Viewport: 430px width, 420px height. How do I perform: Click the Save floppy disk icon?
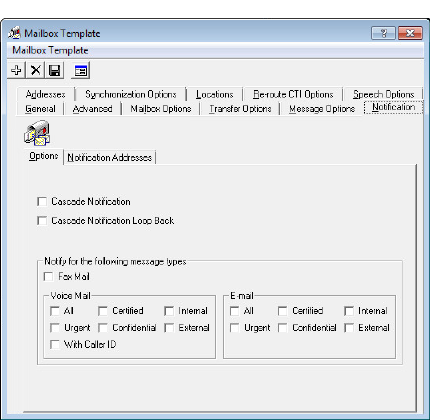click(x=54, y=70)
